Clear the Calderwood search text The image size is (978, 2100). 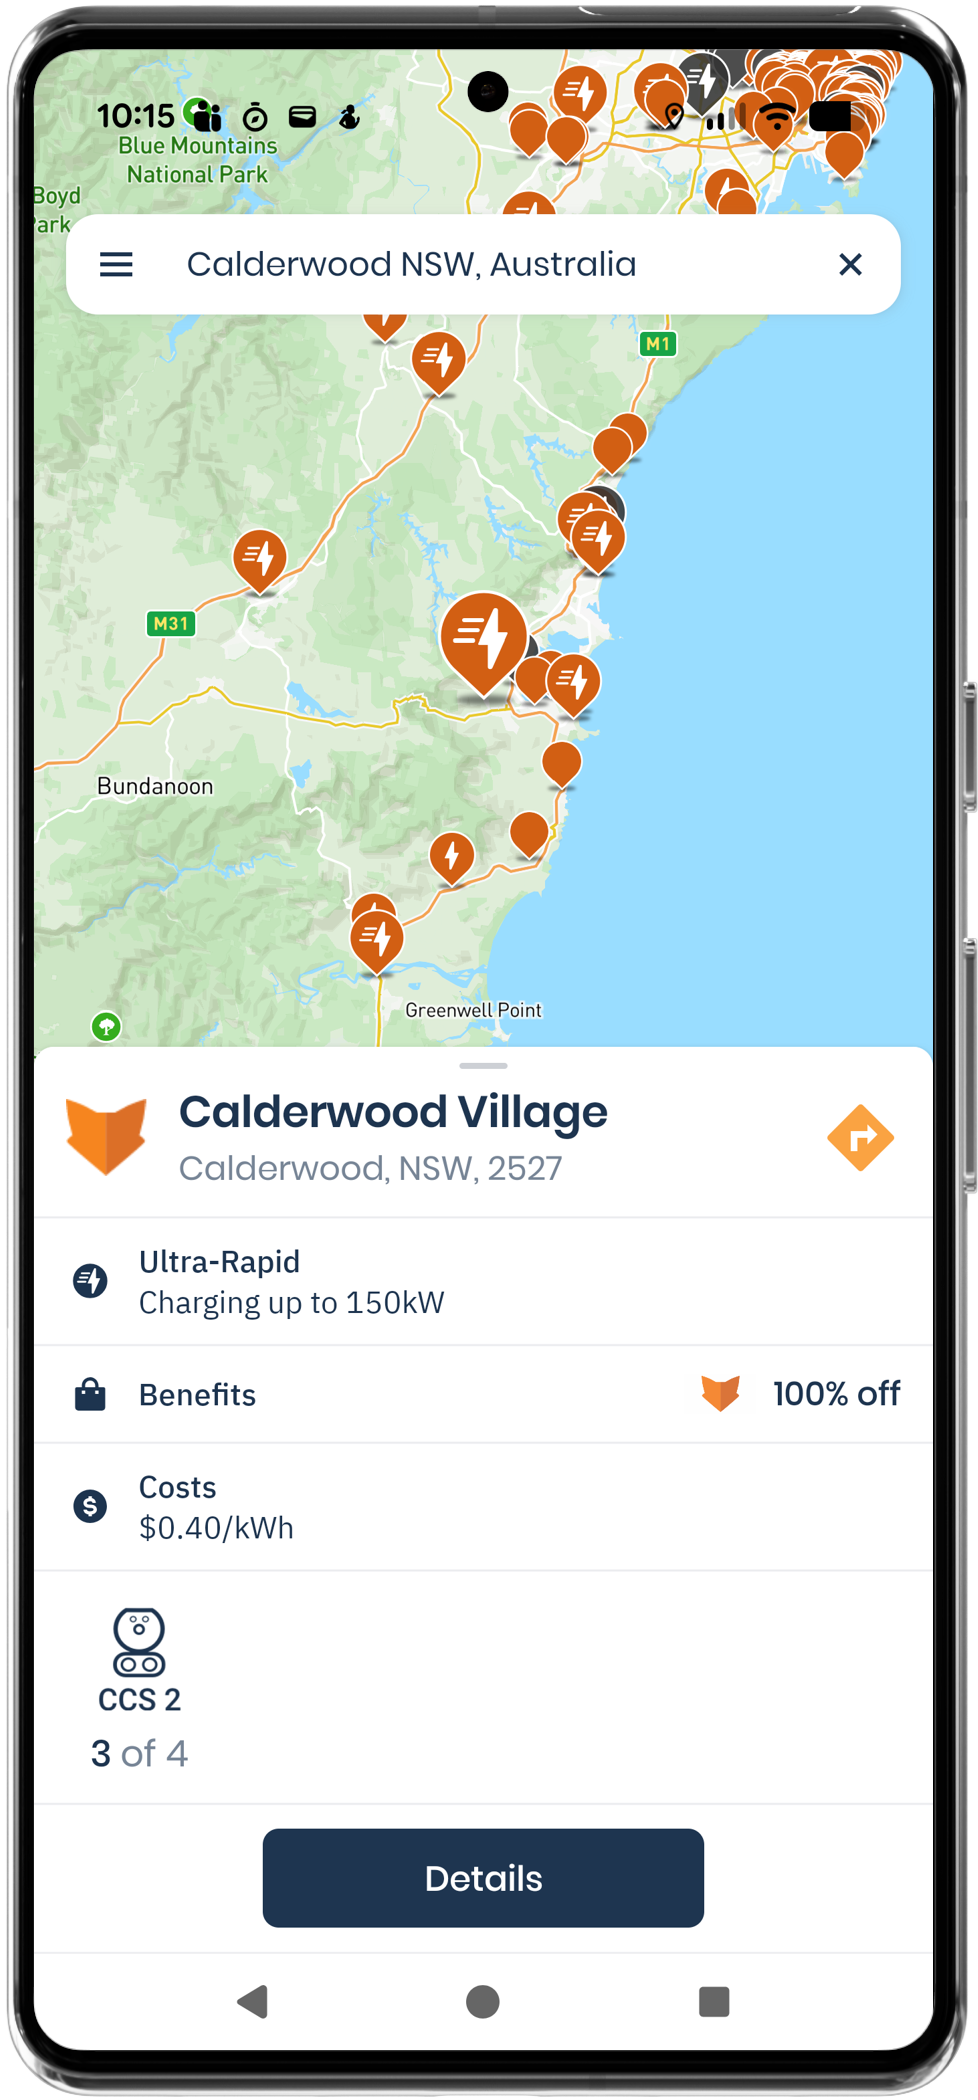[x=850, y=265]
